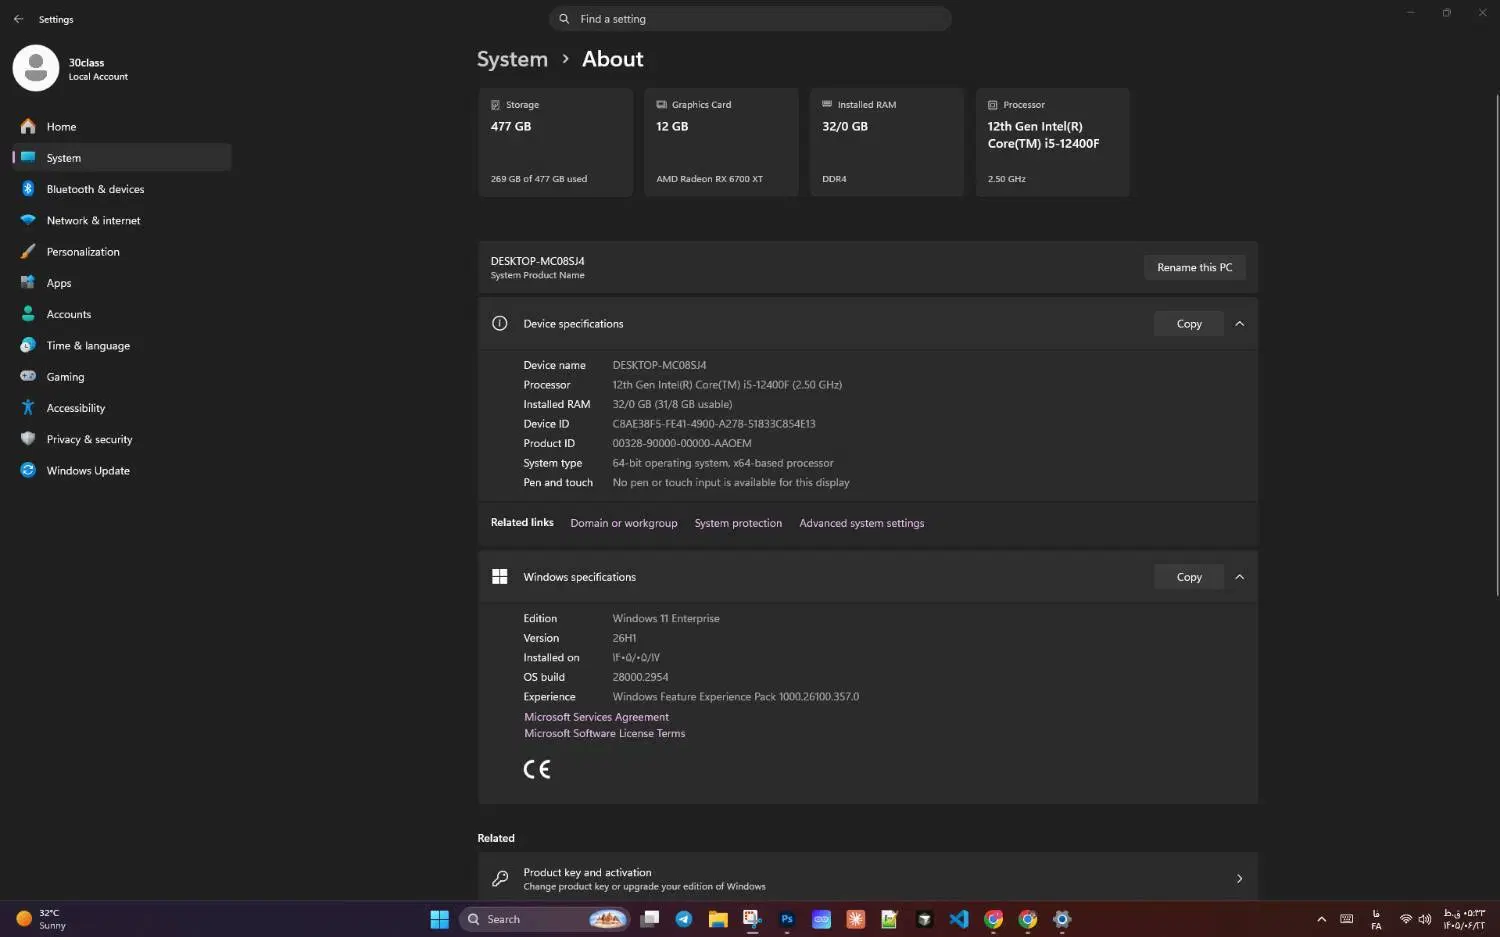Click the touch keyboard tray icon
1500x937 pixels.
pyautogui.click(x=1347, y=919)
